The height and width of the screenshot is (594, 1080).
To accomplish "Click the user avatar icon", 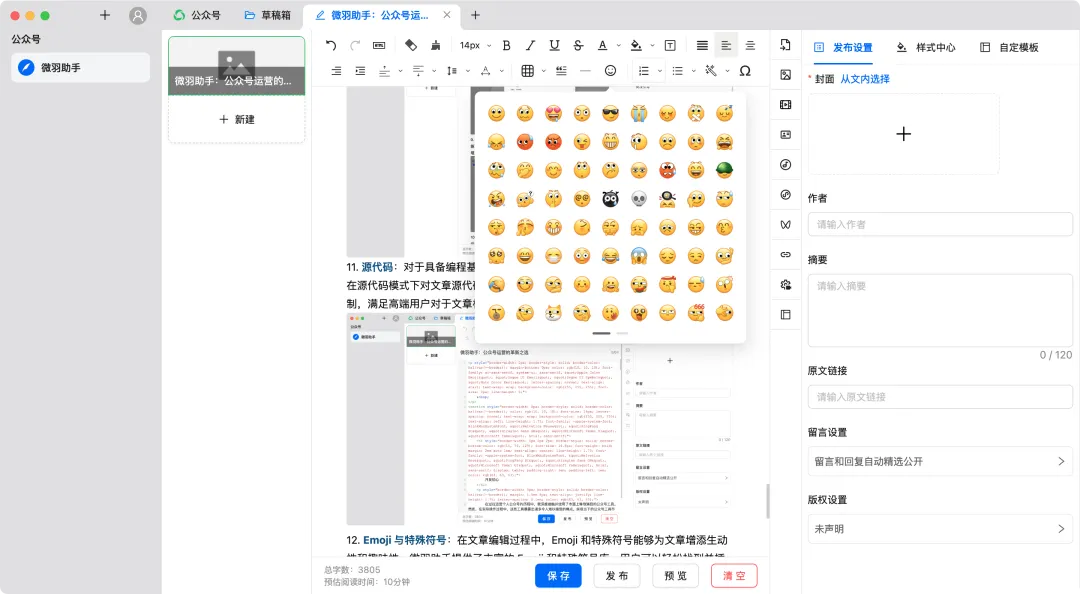I will [138, 15].
